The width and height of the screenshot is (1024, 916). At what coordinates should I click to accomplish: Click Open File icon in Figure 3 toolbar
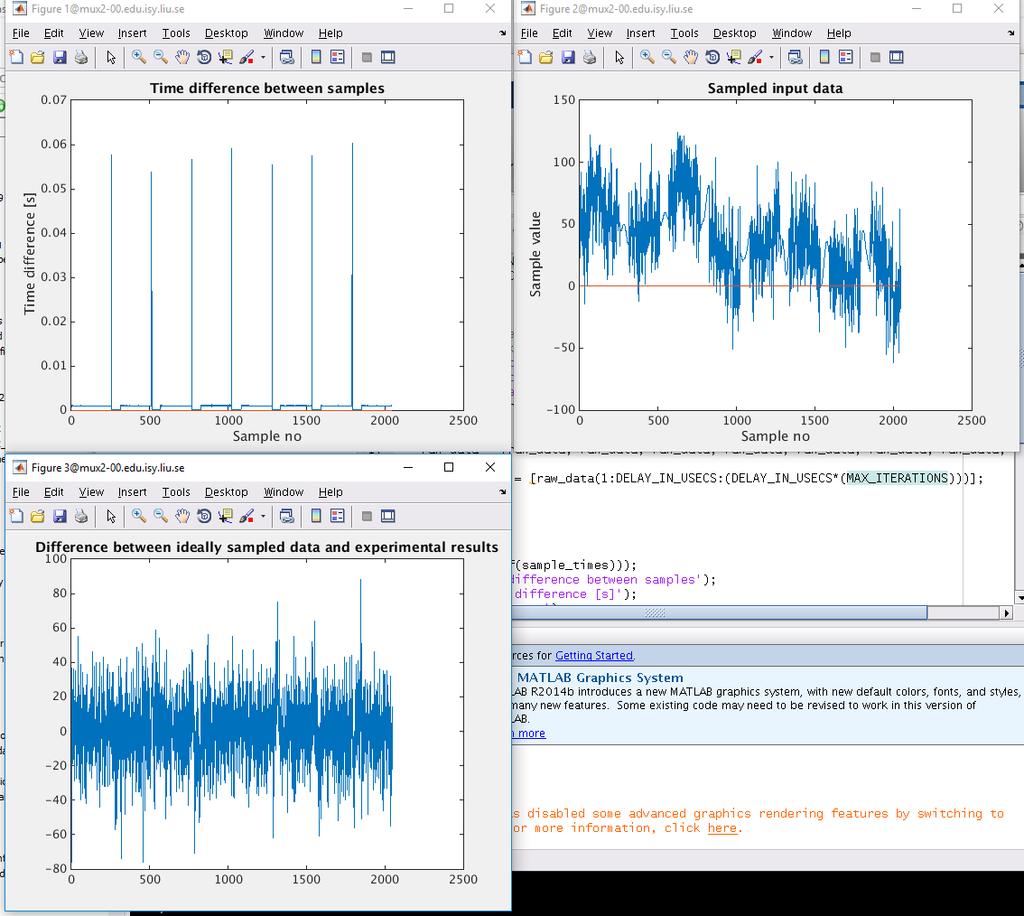coord(38,516)
